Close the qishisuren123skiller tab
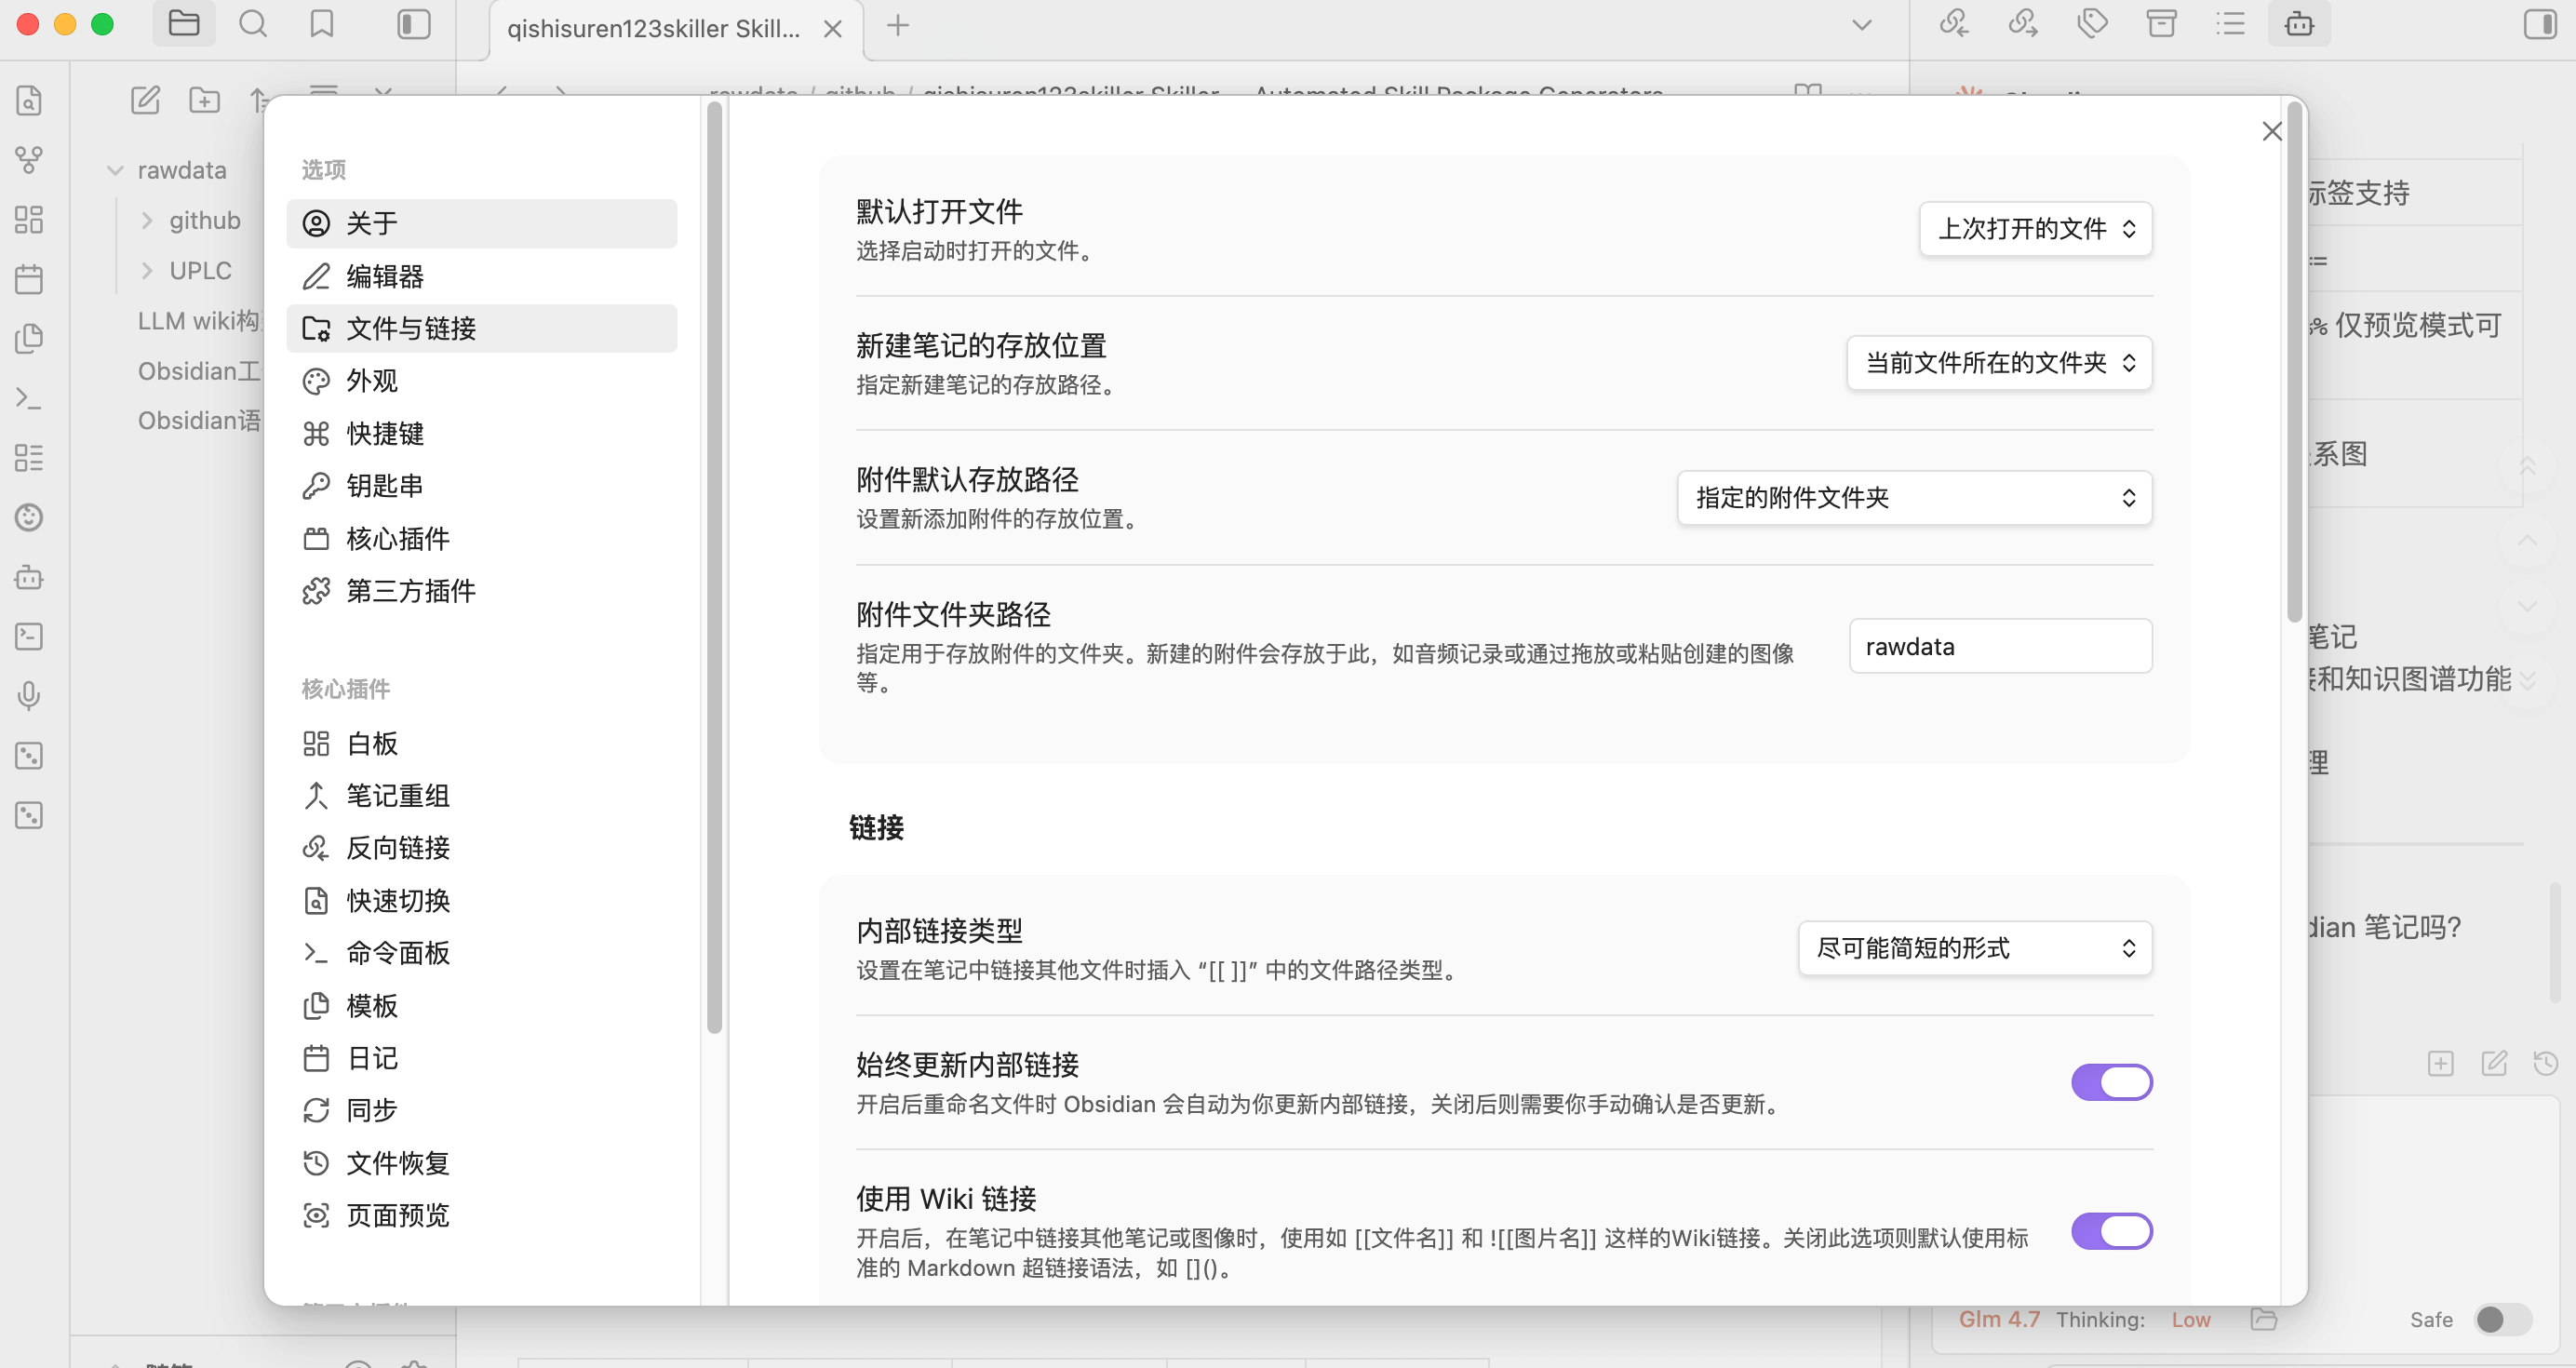This screenshot has height=1368, width=2576. 832,29
